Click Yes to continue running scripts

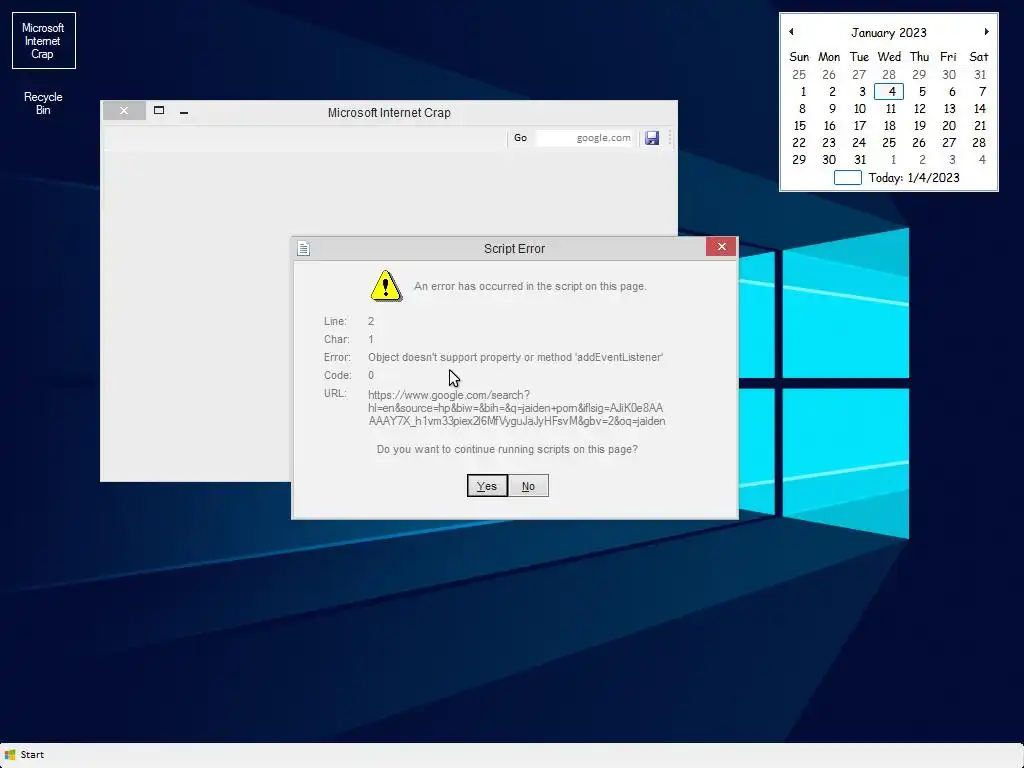tap(487, 486)
